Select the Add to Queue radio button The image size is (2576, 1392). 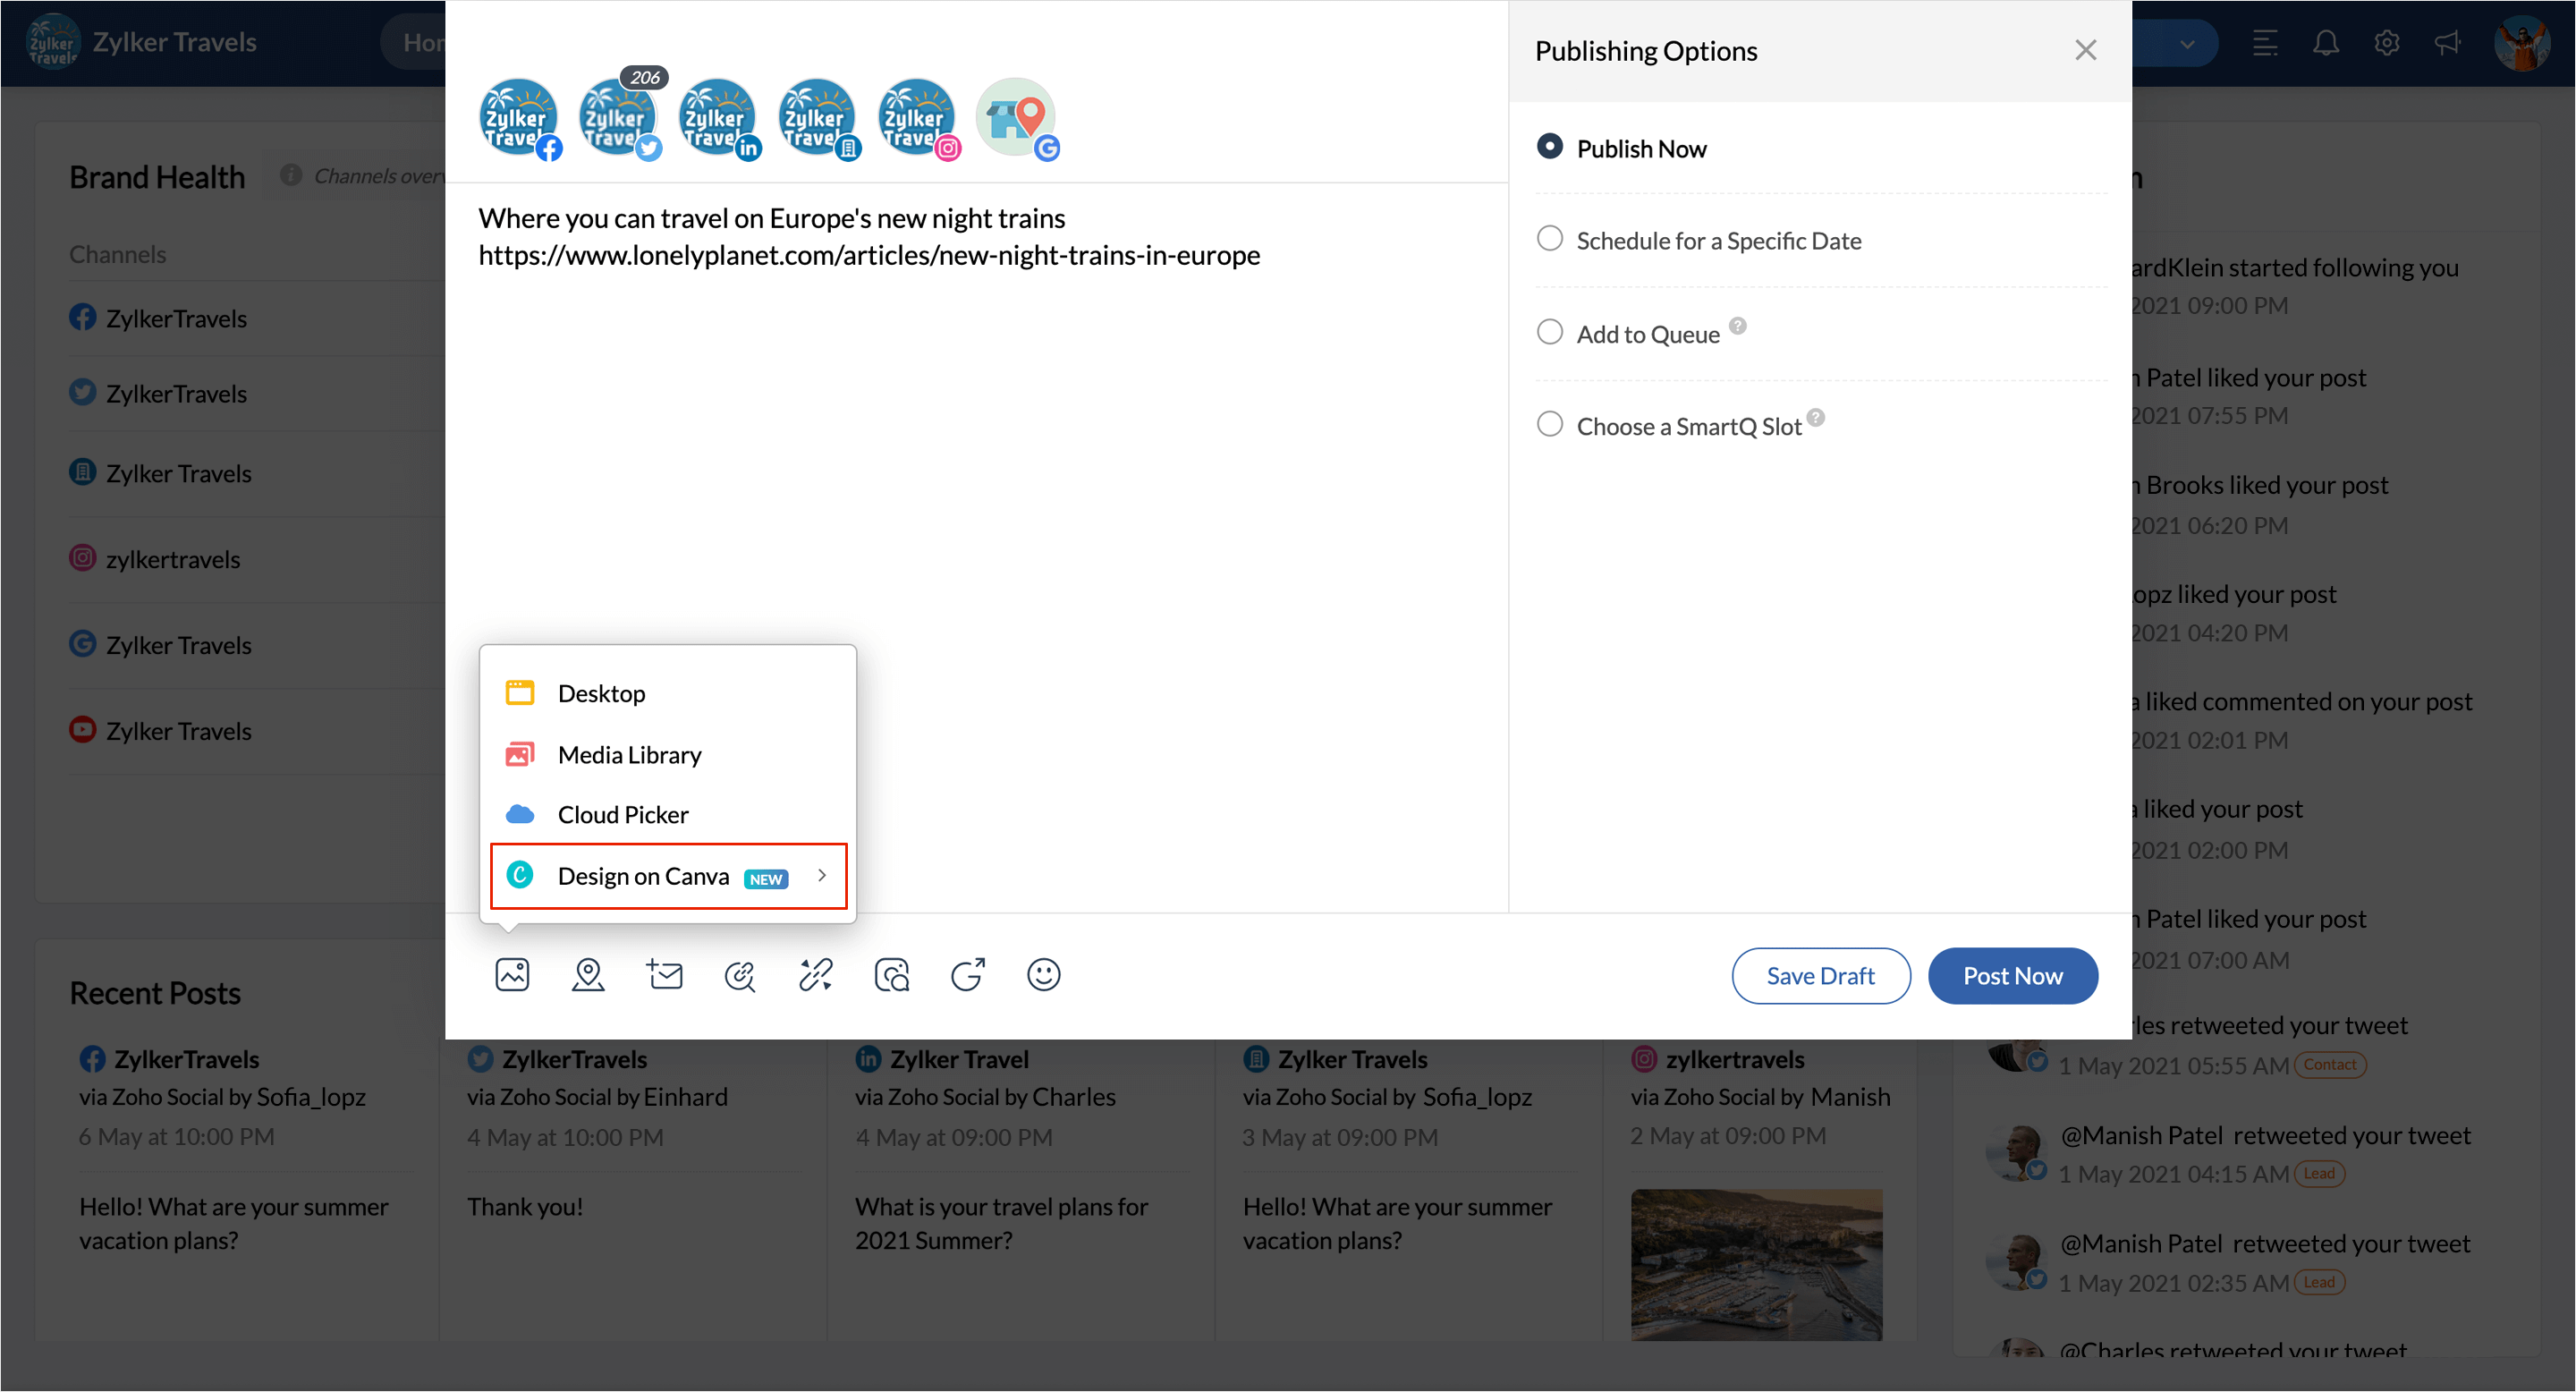click(1550, 332)
